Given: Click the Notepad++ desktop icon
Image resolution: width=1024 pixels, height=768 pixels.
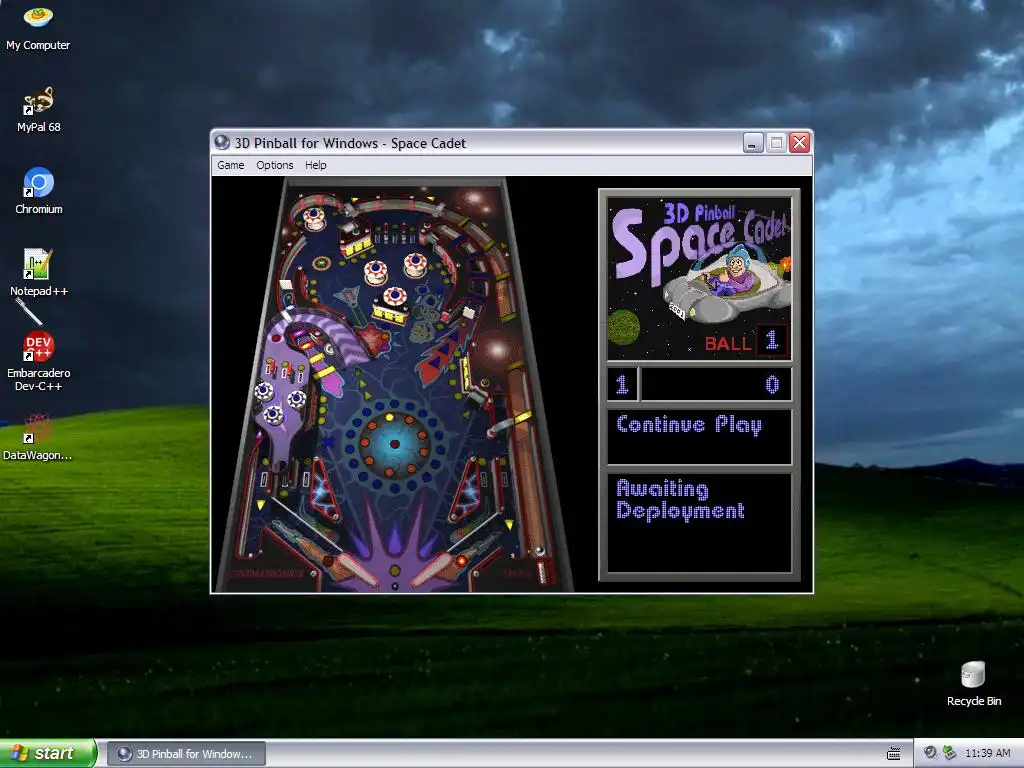Looking at the screenshot, I should pyautogui.click(x=39, y=273).
